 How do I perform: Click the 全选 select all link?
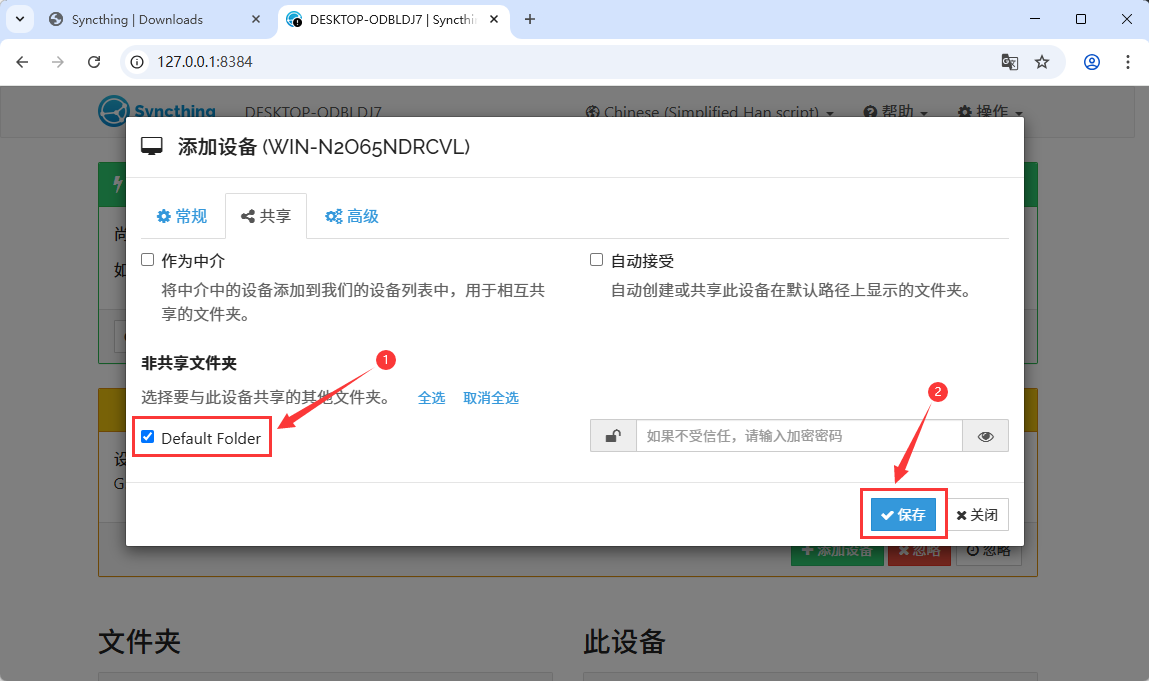432,398
